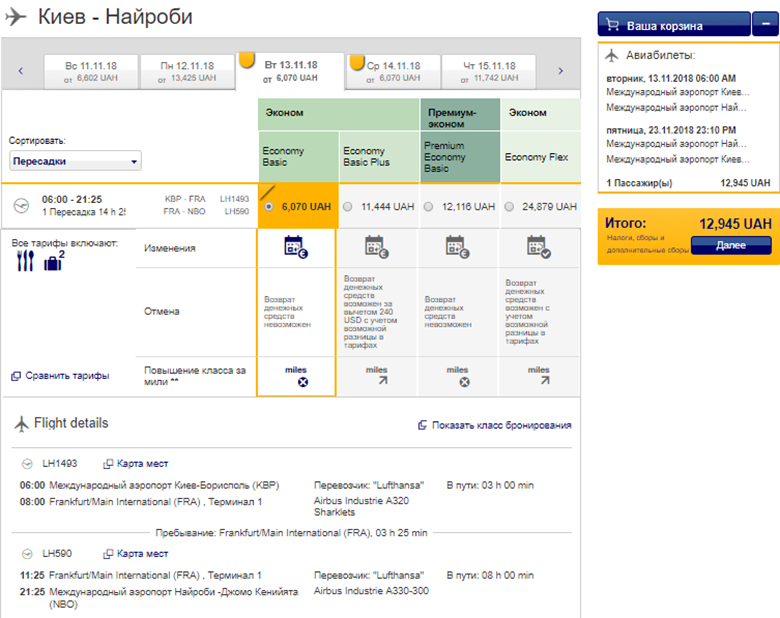The height and width of the screenshot is (618, 780).
Task: Click the miles unavailable icon under Premium Economy Basic
Action: [x=459, y=381]
